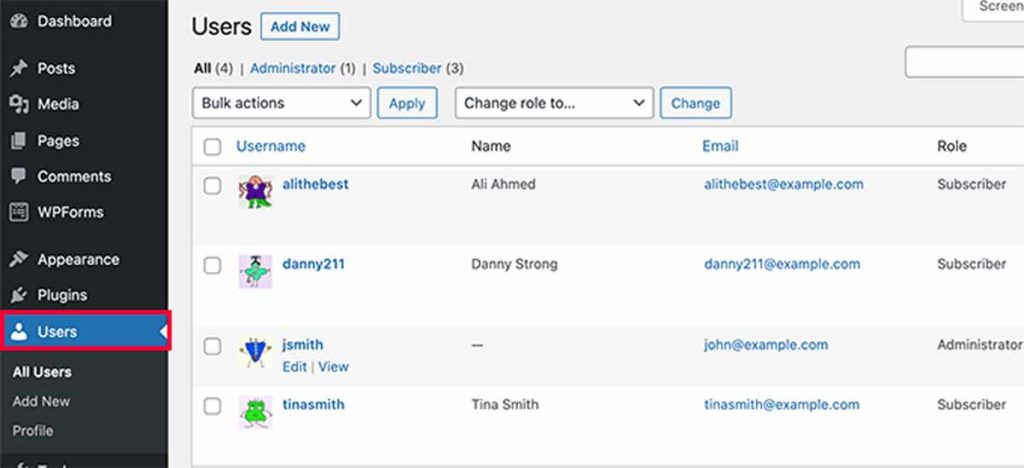Open Media via its sidebar icon

18,104
